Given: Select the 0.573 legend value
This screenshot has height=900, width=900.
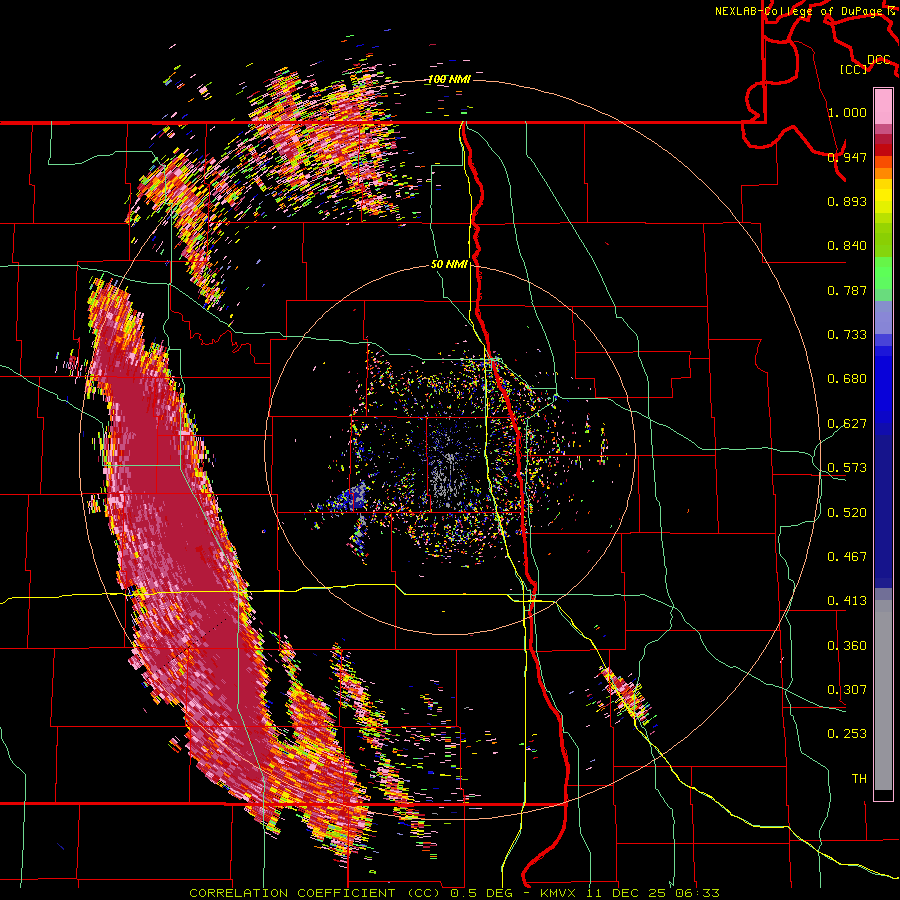Looking at the screenshot, I should click(x=847, y=468).
